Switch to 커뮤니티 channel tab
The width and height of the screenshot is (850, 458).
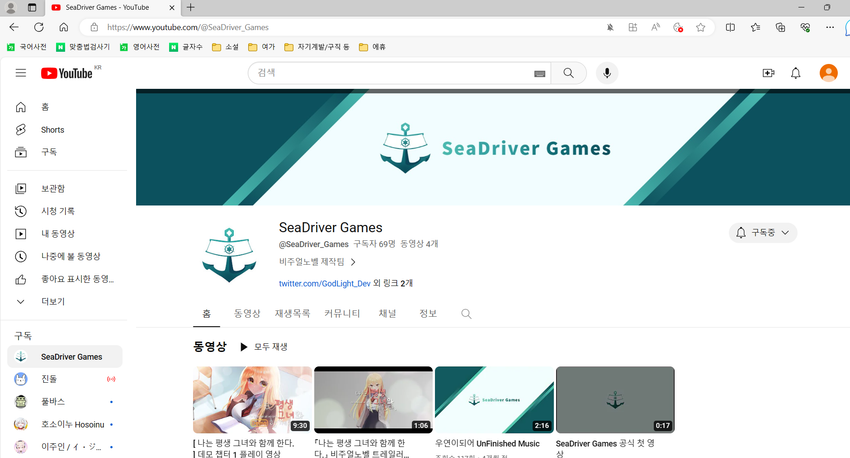coord(342,313)
